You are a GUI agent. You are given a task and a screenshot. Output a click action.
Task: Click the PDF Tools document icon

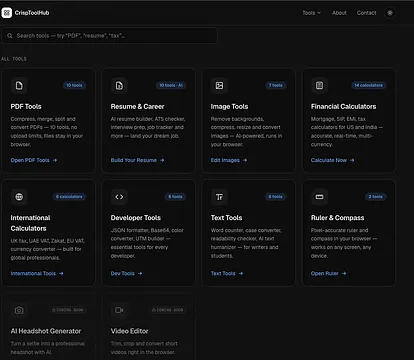pyautogui.click(x=19, y=85)
